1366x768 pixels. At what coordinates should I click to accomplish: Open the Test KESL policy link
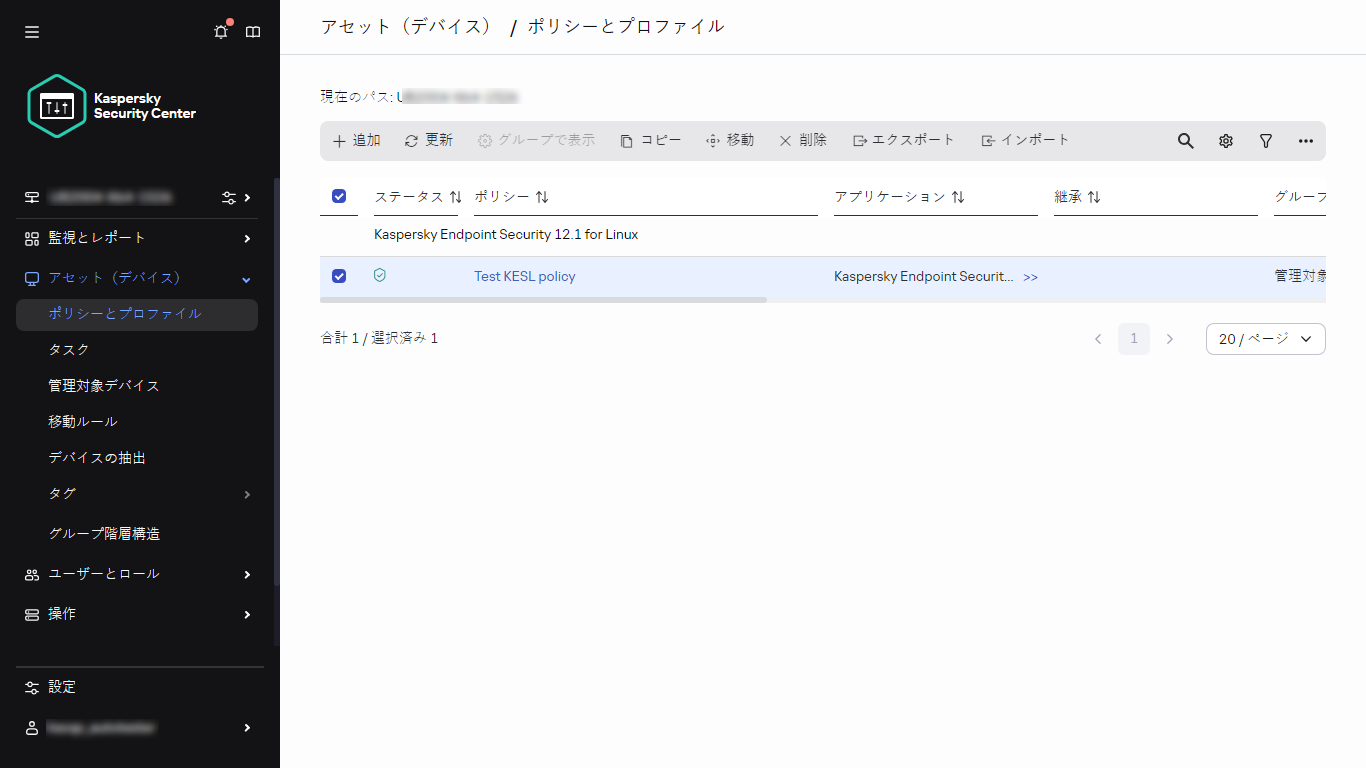click(x=524, y=275)
